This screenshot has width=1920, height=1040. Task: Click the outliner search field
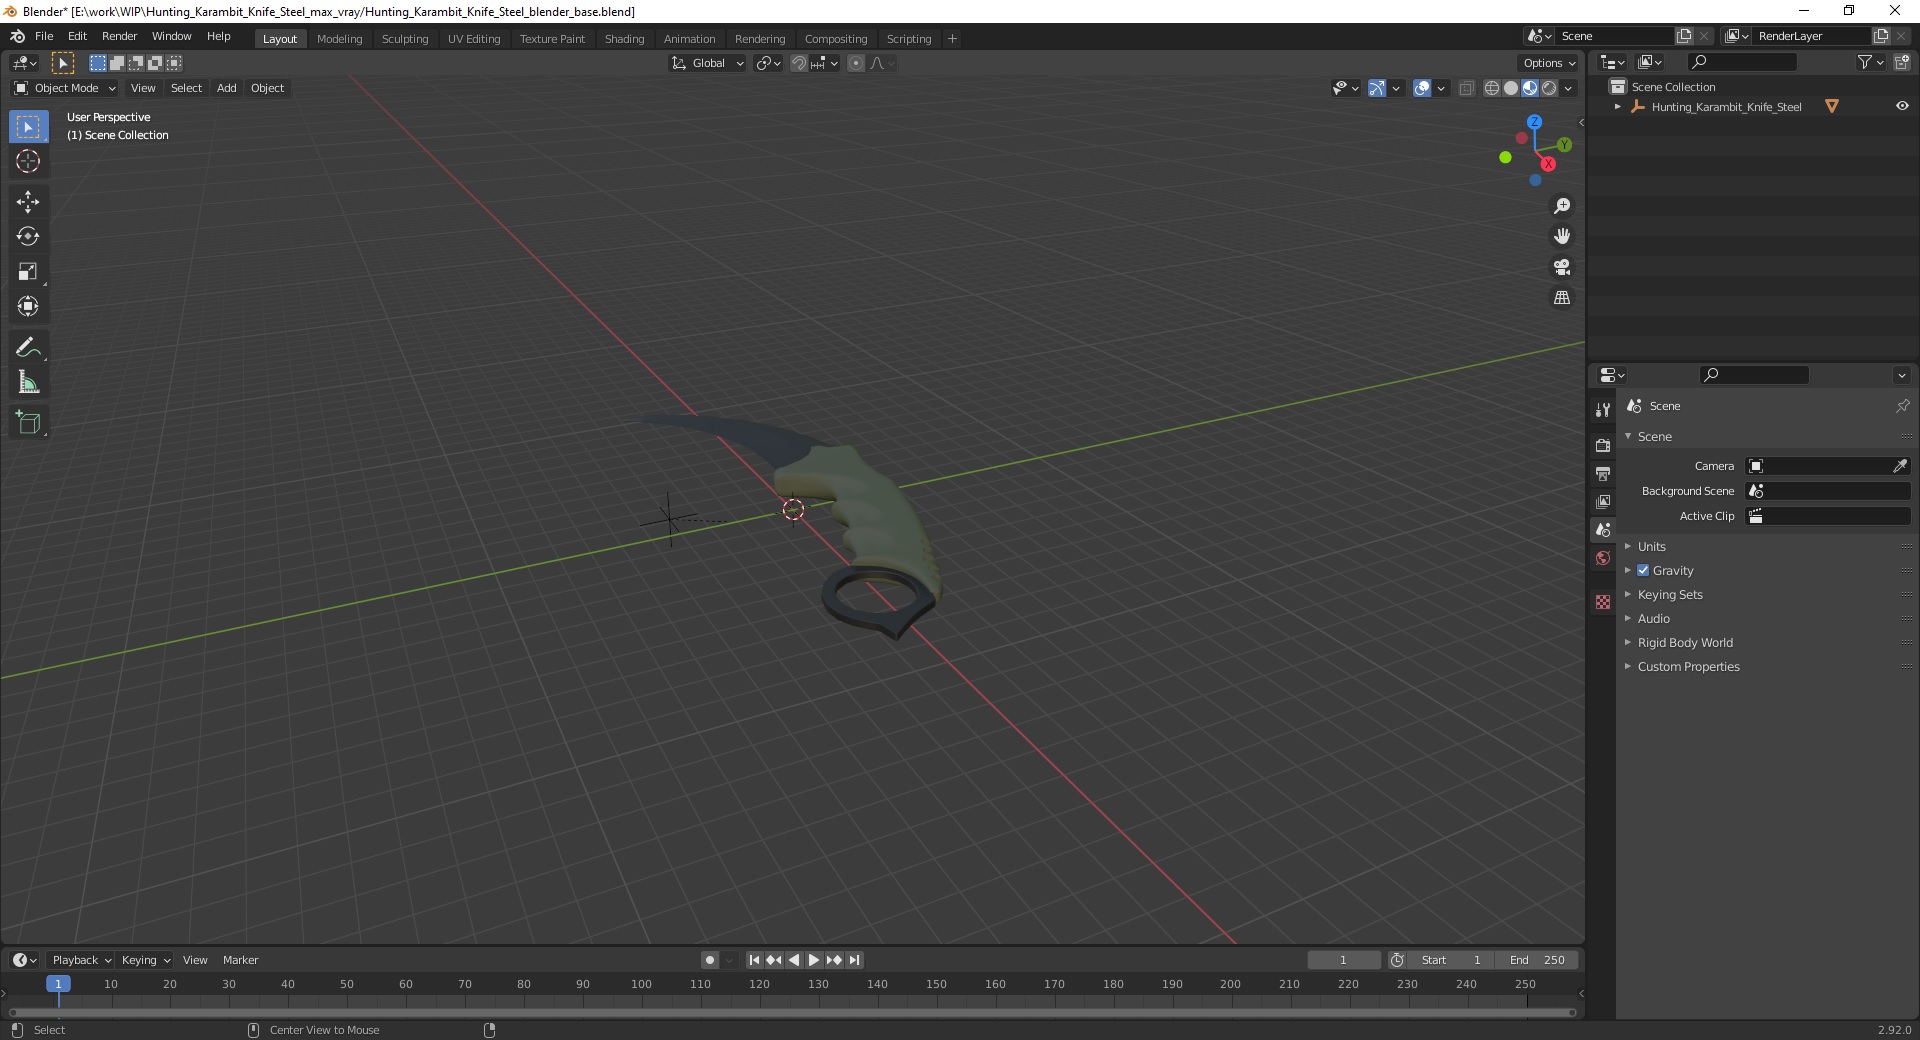coord(1740,62)
